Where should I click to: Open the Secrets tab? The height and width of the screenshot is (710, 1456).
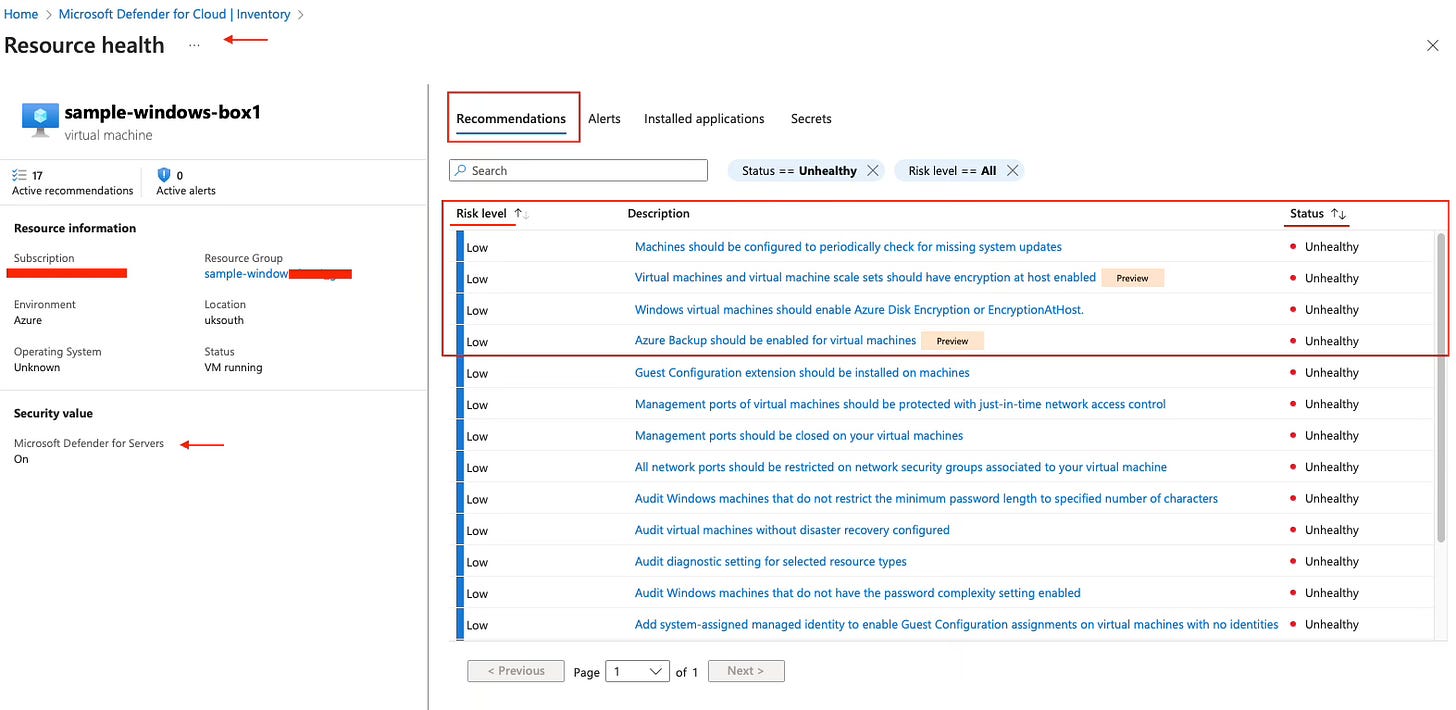tap(811, 119)
